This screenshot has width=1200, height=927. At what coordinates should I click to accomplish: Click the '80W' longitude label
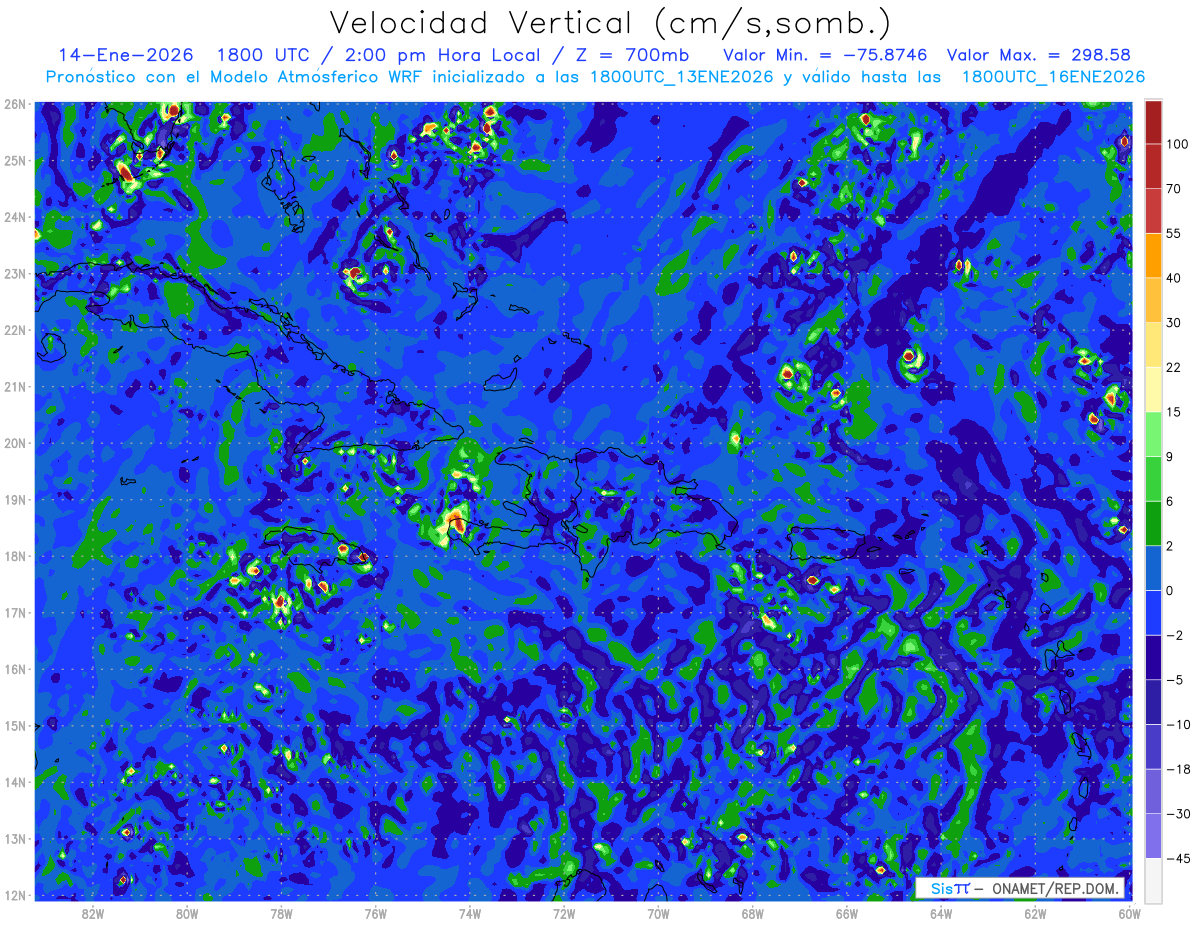(187, 912)
